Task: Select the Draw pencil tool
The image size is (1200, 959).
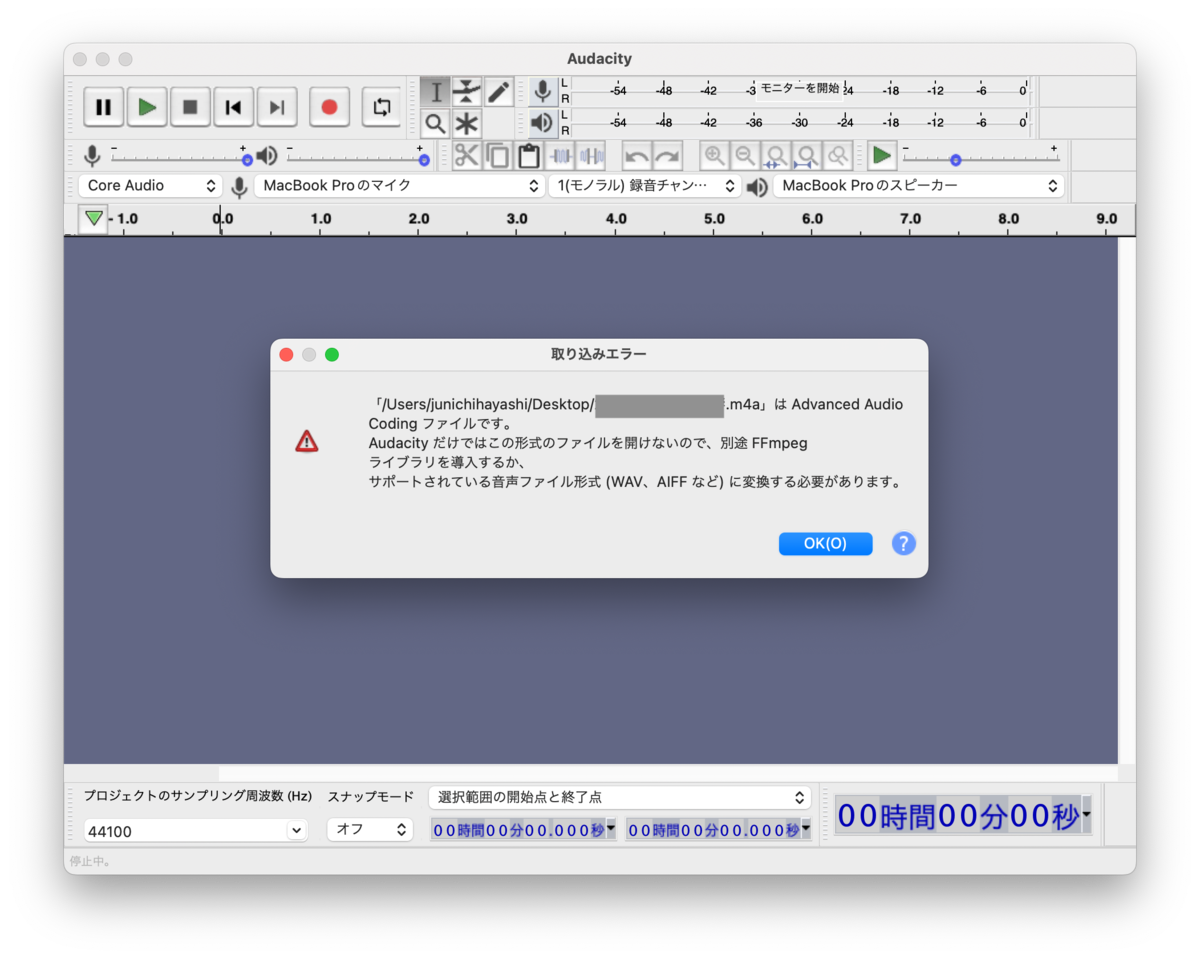Action: click(498, 92)
